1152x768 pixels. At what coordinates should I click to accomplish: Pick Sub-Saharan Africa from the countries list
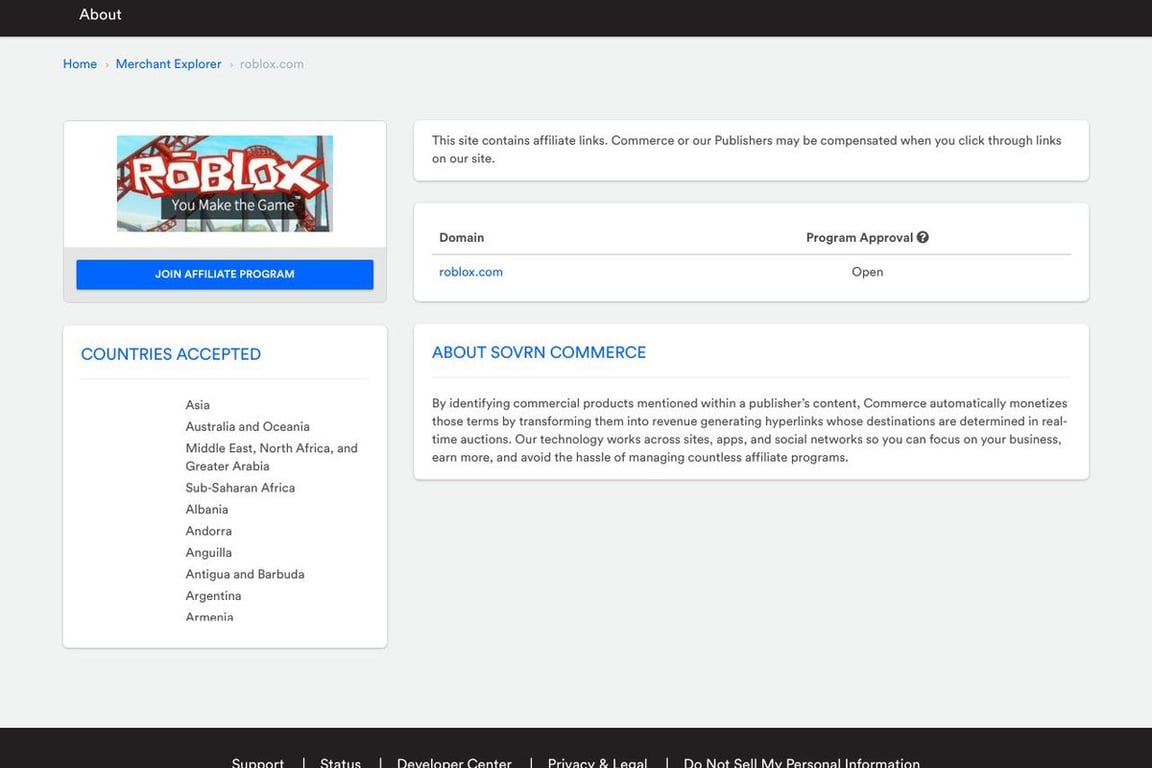[240, 487]
